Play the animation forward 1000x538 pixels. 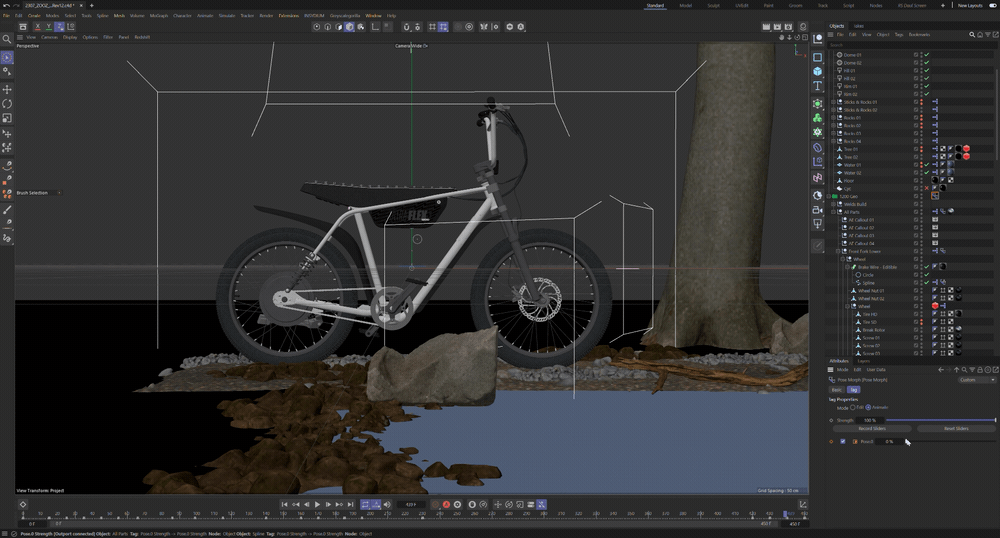point(317,504)
